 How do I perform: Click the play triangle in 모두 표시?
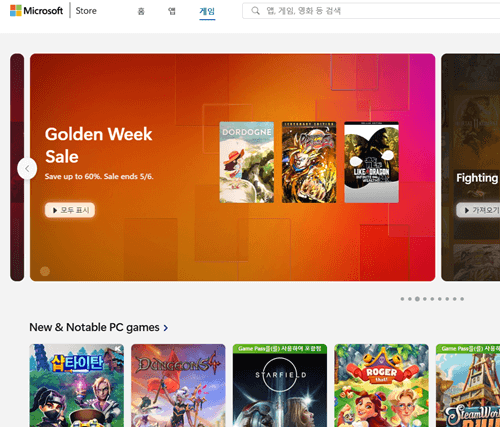(55, 210)
